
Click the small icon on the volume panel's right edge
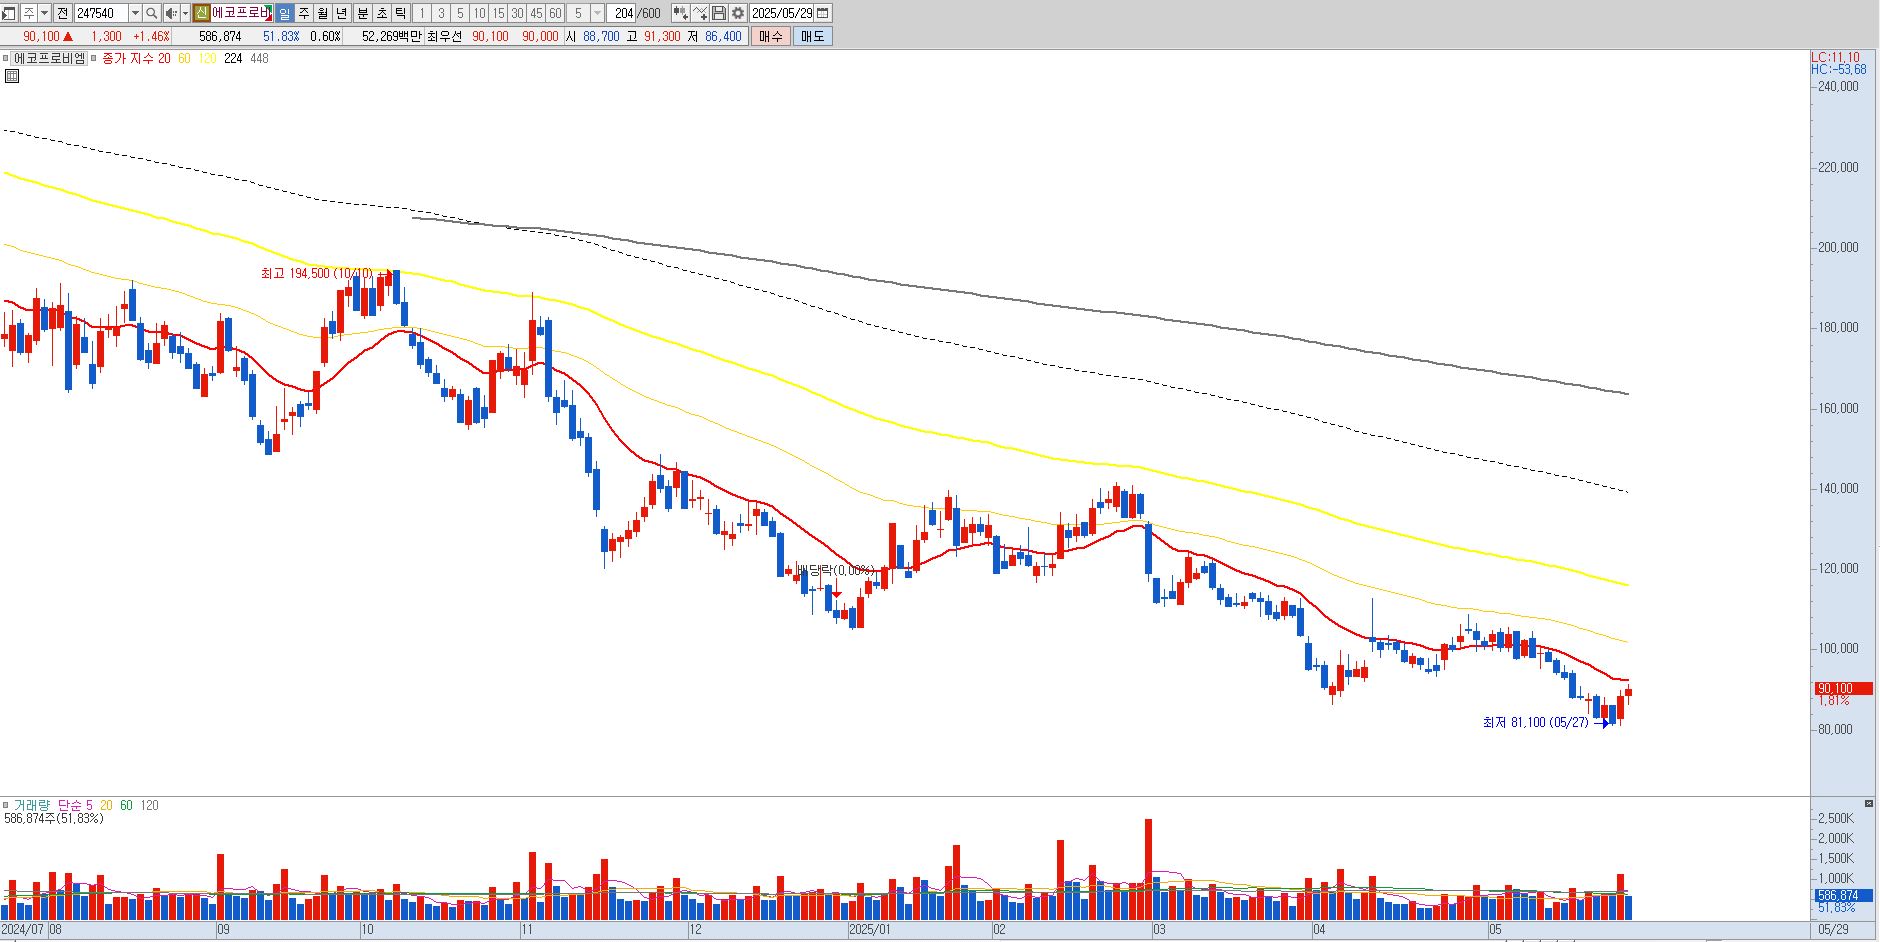[x=1869, y=803]
